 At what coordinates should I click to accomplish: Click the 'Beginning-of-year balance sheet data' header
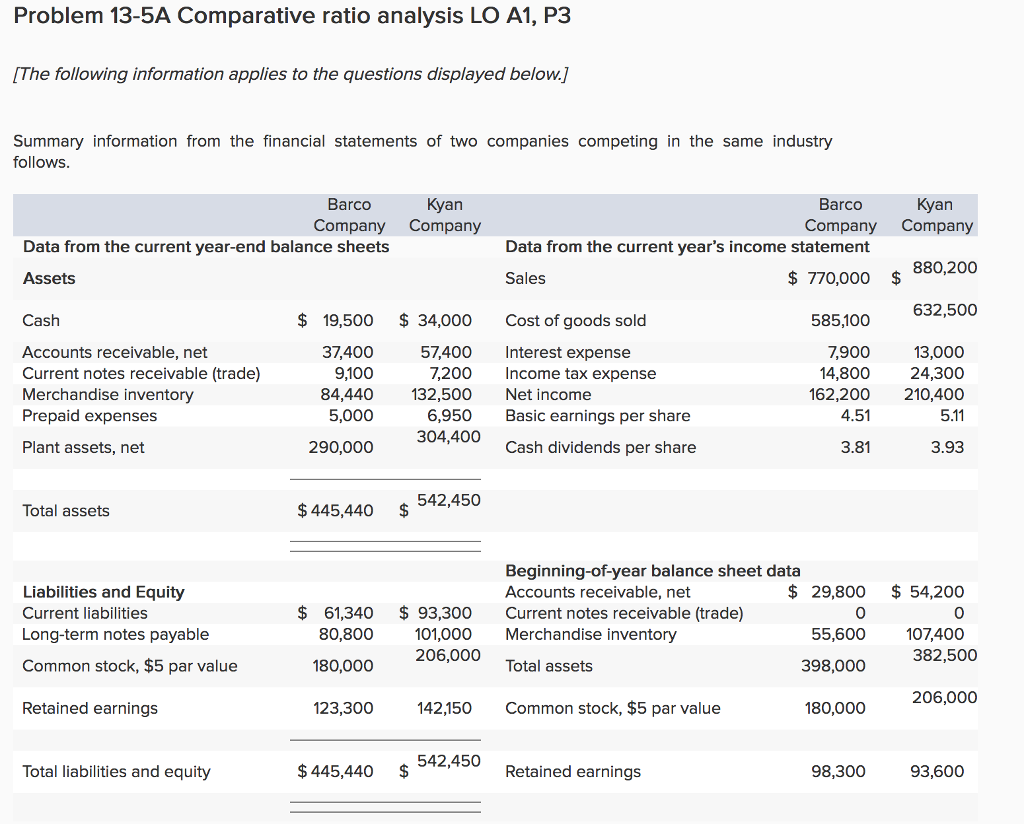tap(652, 570)
